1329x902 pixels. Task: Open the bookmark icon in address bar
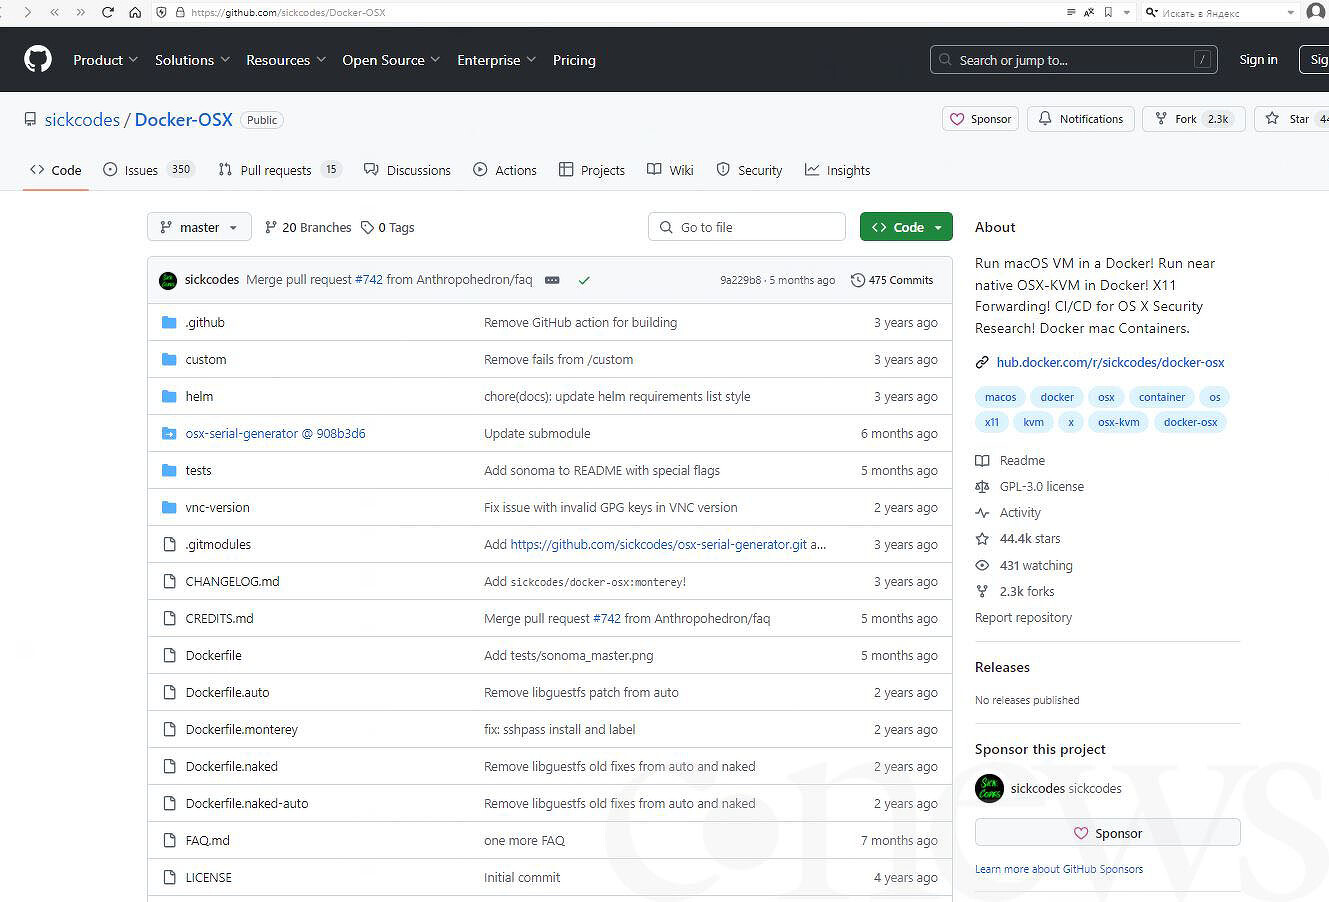point(1108,13)
